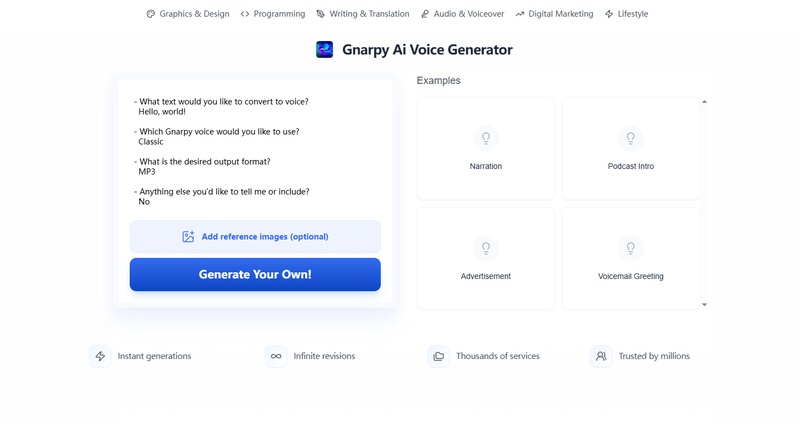Click Add reference images (optional) button

255,237
